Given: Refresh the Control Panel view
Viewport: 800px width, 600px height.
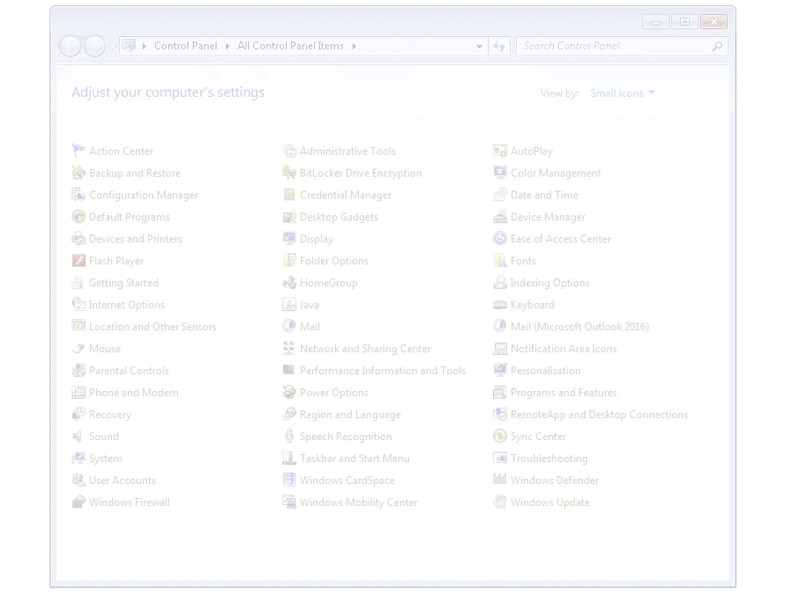Looking at the screenshot, I should [499, 46].
